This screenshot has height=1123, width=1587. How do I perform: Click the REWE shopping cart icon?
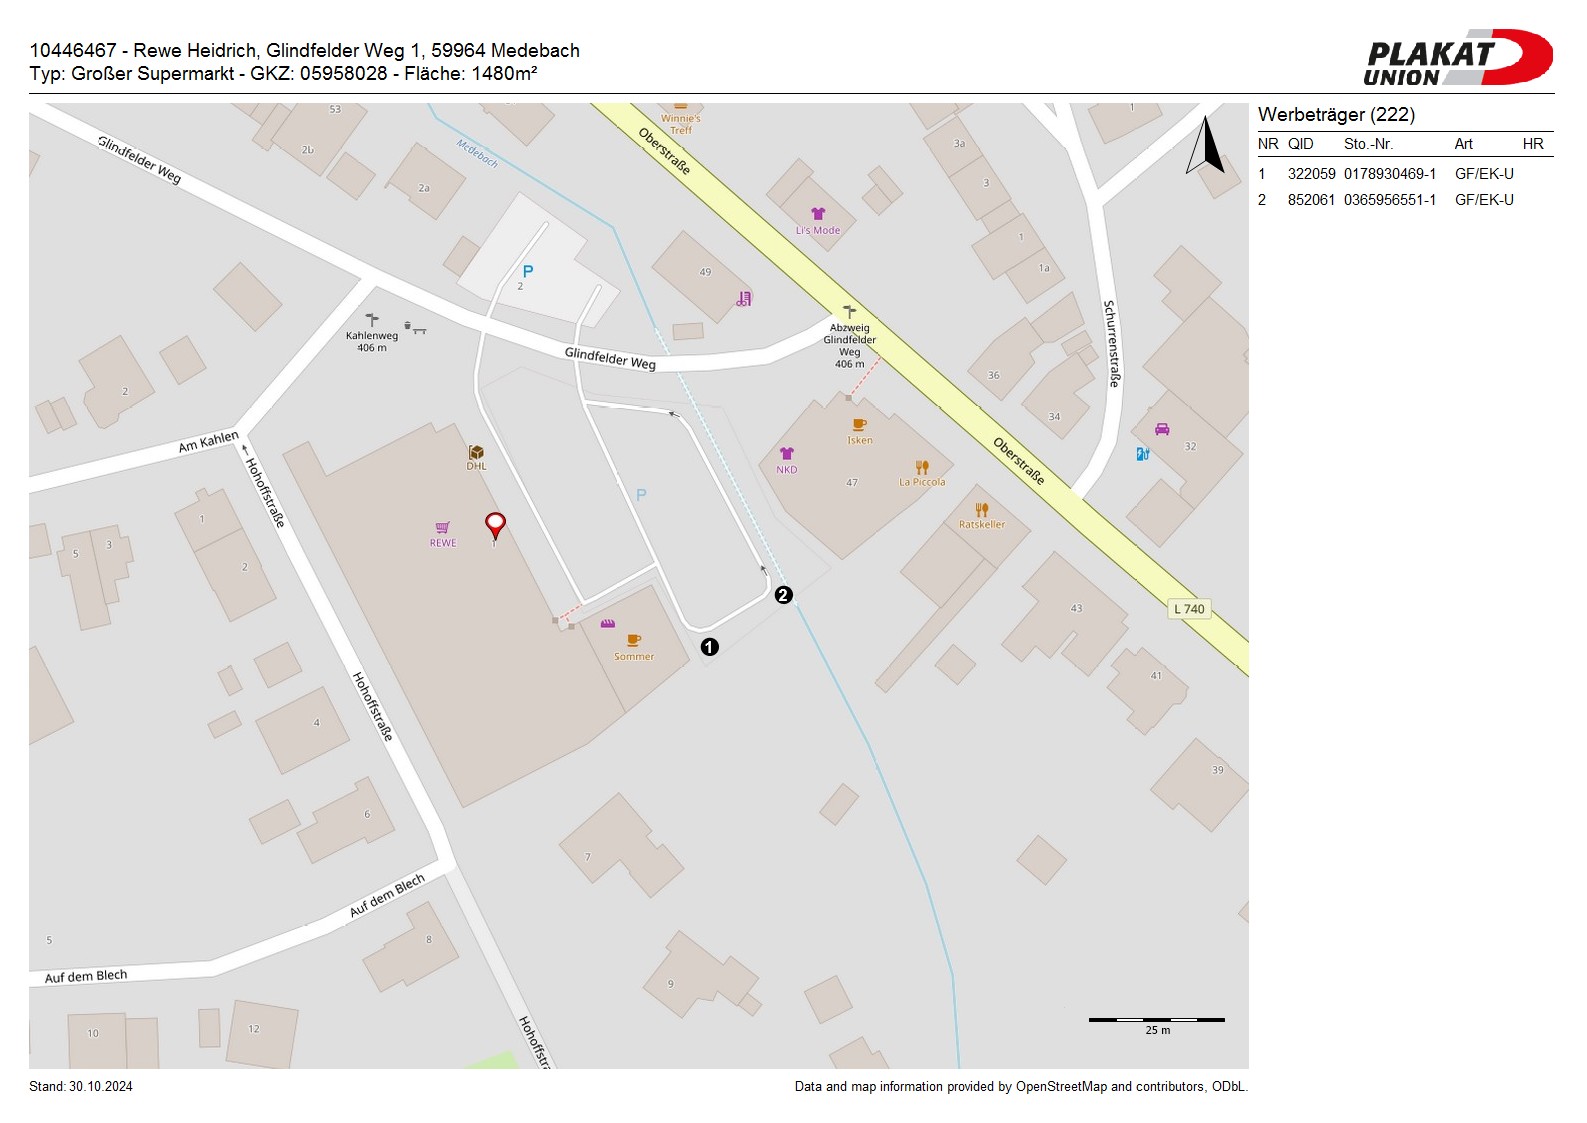tap(442, 528)
